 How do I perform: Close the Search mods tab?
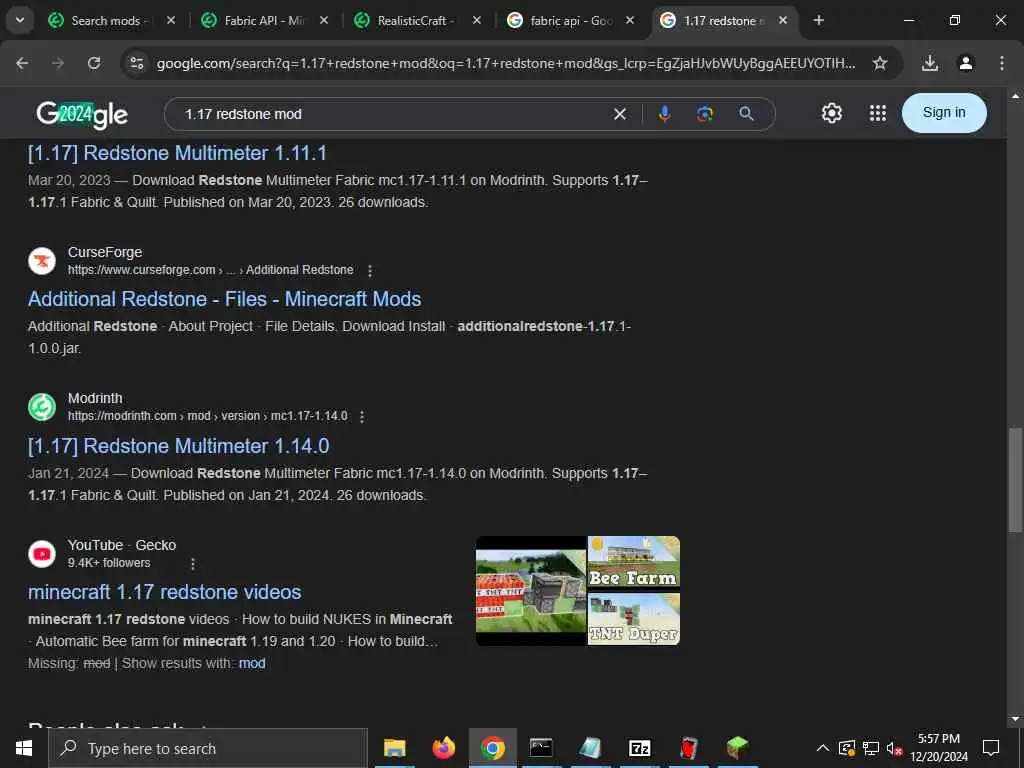coord(171,21)
